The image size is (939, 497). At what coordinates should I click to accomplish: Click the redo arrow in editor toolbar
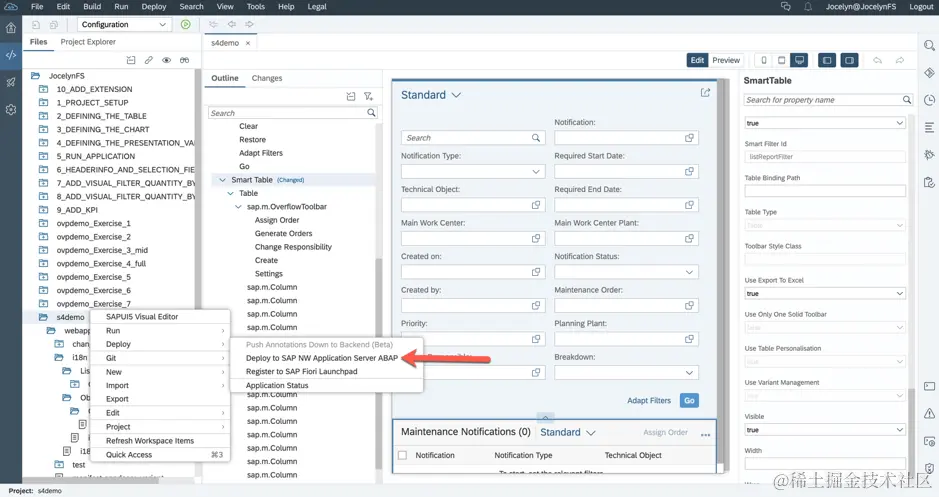click(899, 60)
